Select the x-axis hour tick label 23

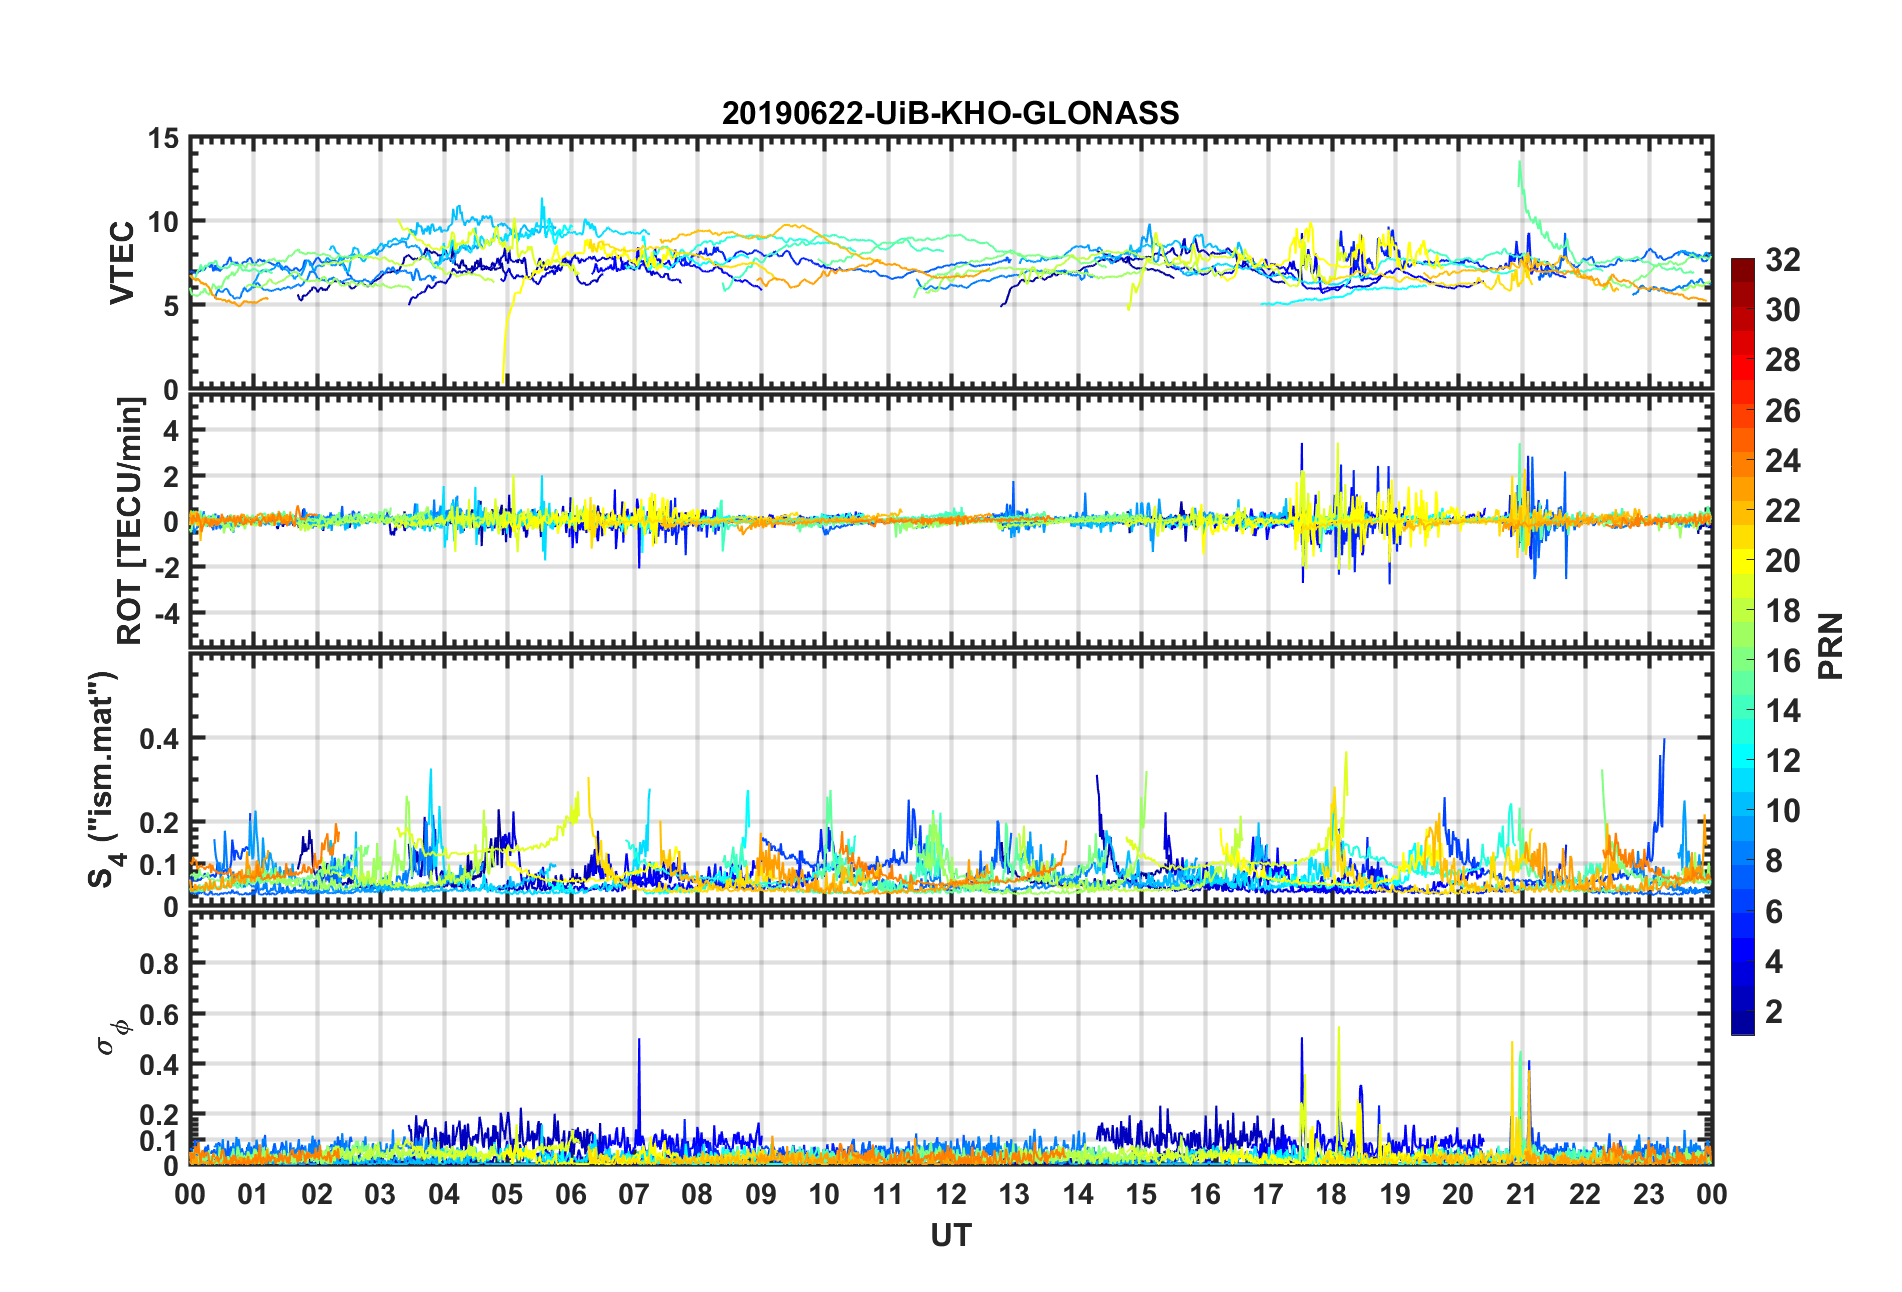click(1649, 1194)
